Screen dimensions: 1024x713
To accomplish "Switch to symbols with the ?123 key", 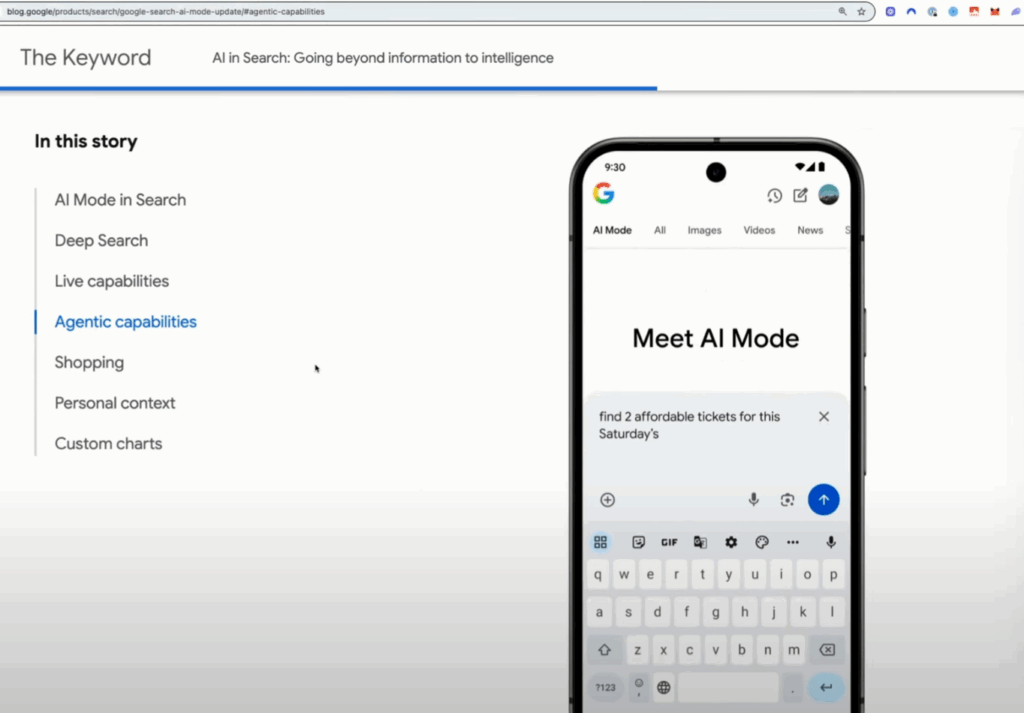I will [x=605, y=688].
